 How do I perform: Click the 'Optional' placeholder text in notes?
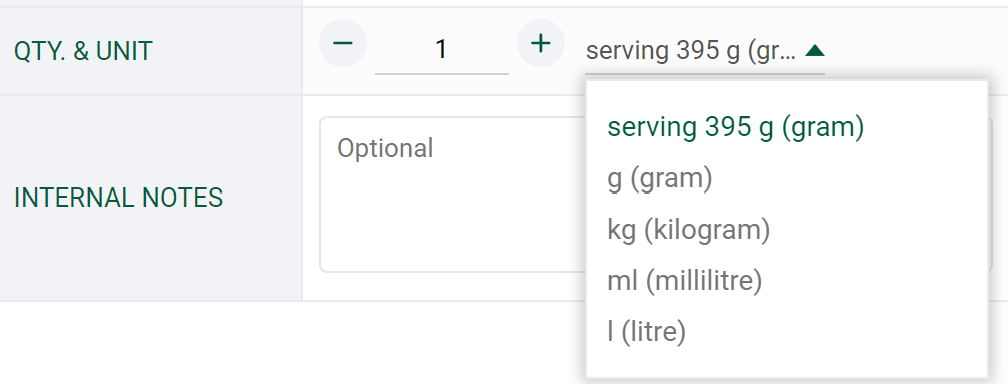385,148
